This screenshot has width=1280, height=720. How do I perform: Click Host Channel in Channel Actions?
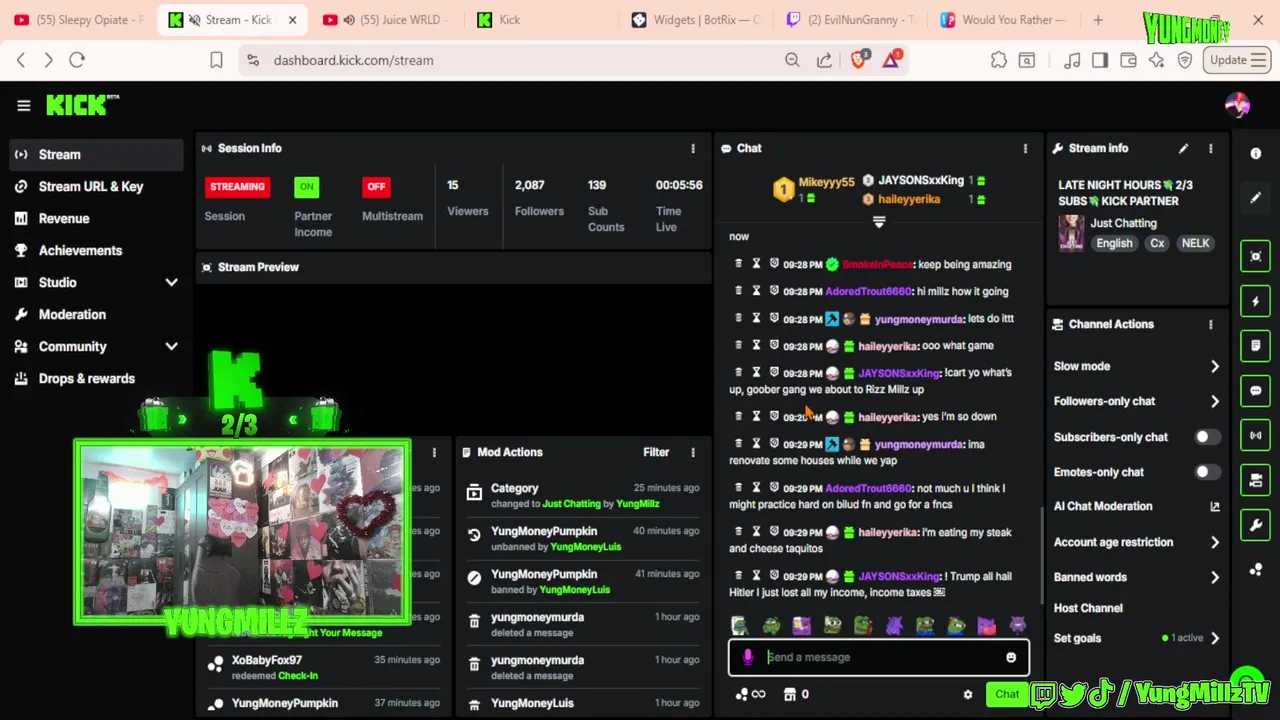[x=1088, y=608]
